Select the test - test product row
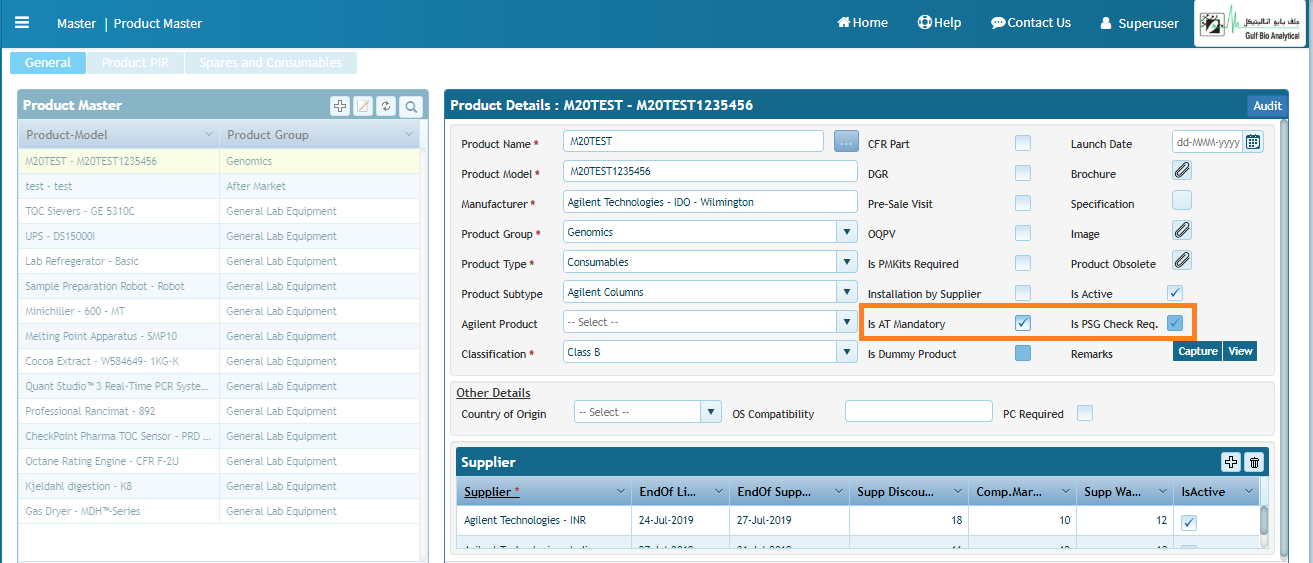Viewport: 1313px width, 563px height. coord(219,186)
